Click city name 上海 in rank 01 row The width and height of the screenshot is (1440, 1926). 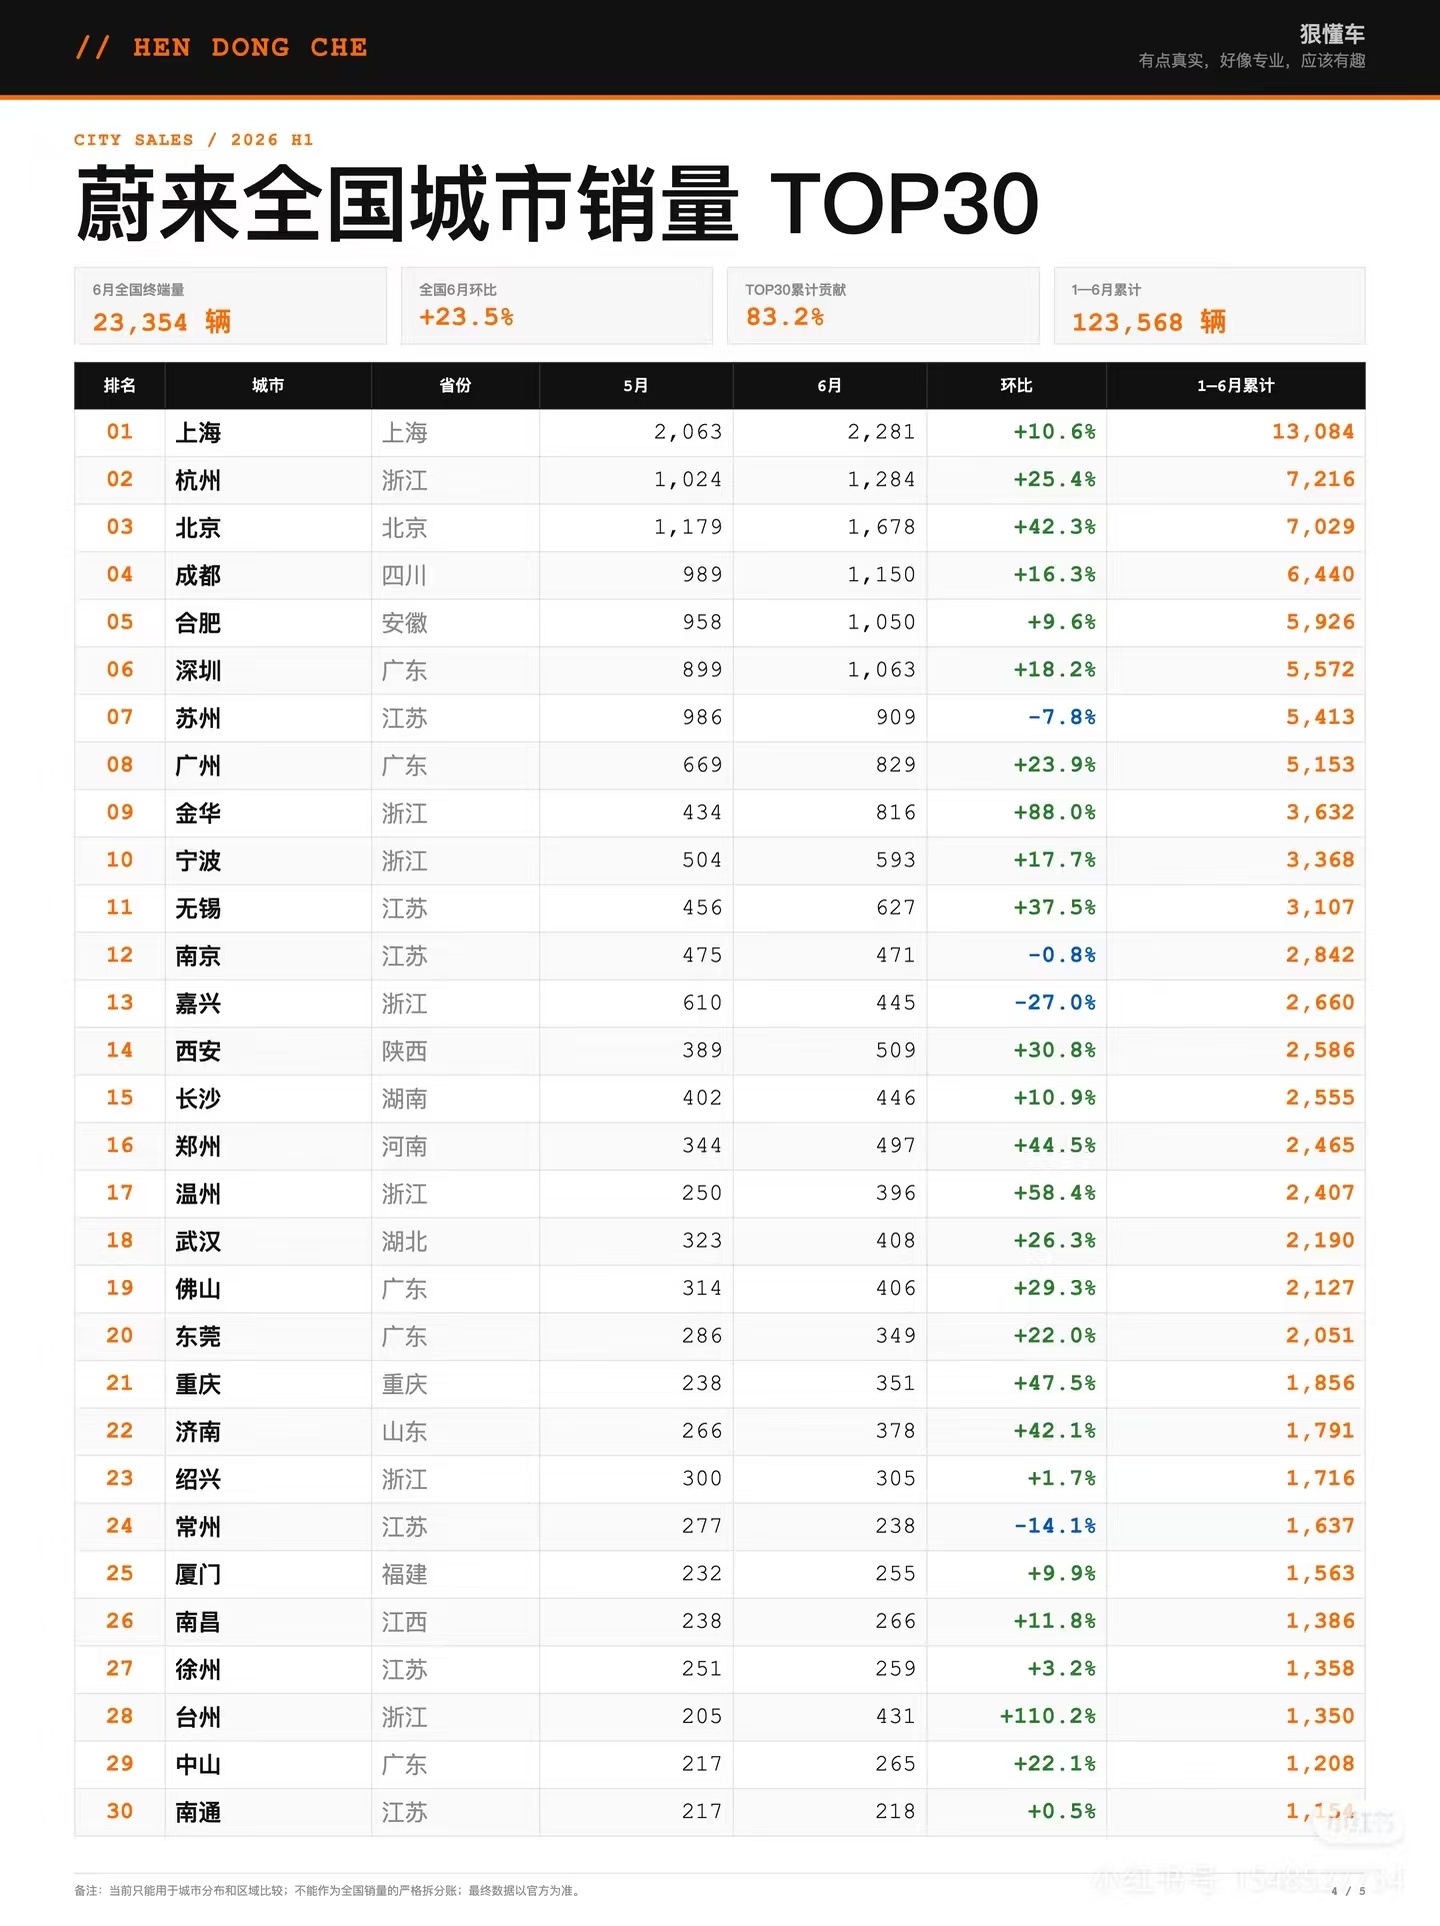pyautogui.click(x=198, y=433)
